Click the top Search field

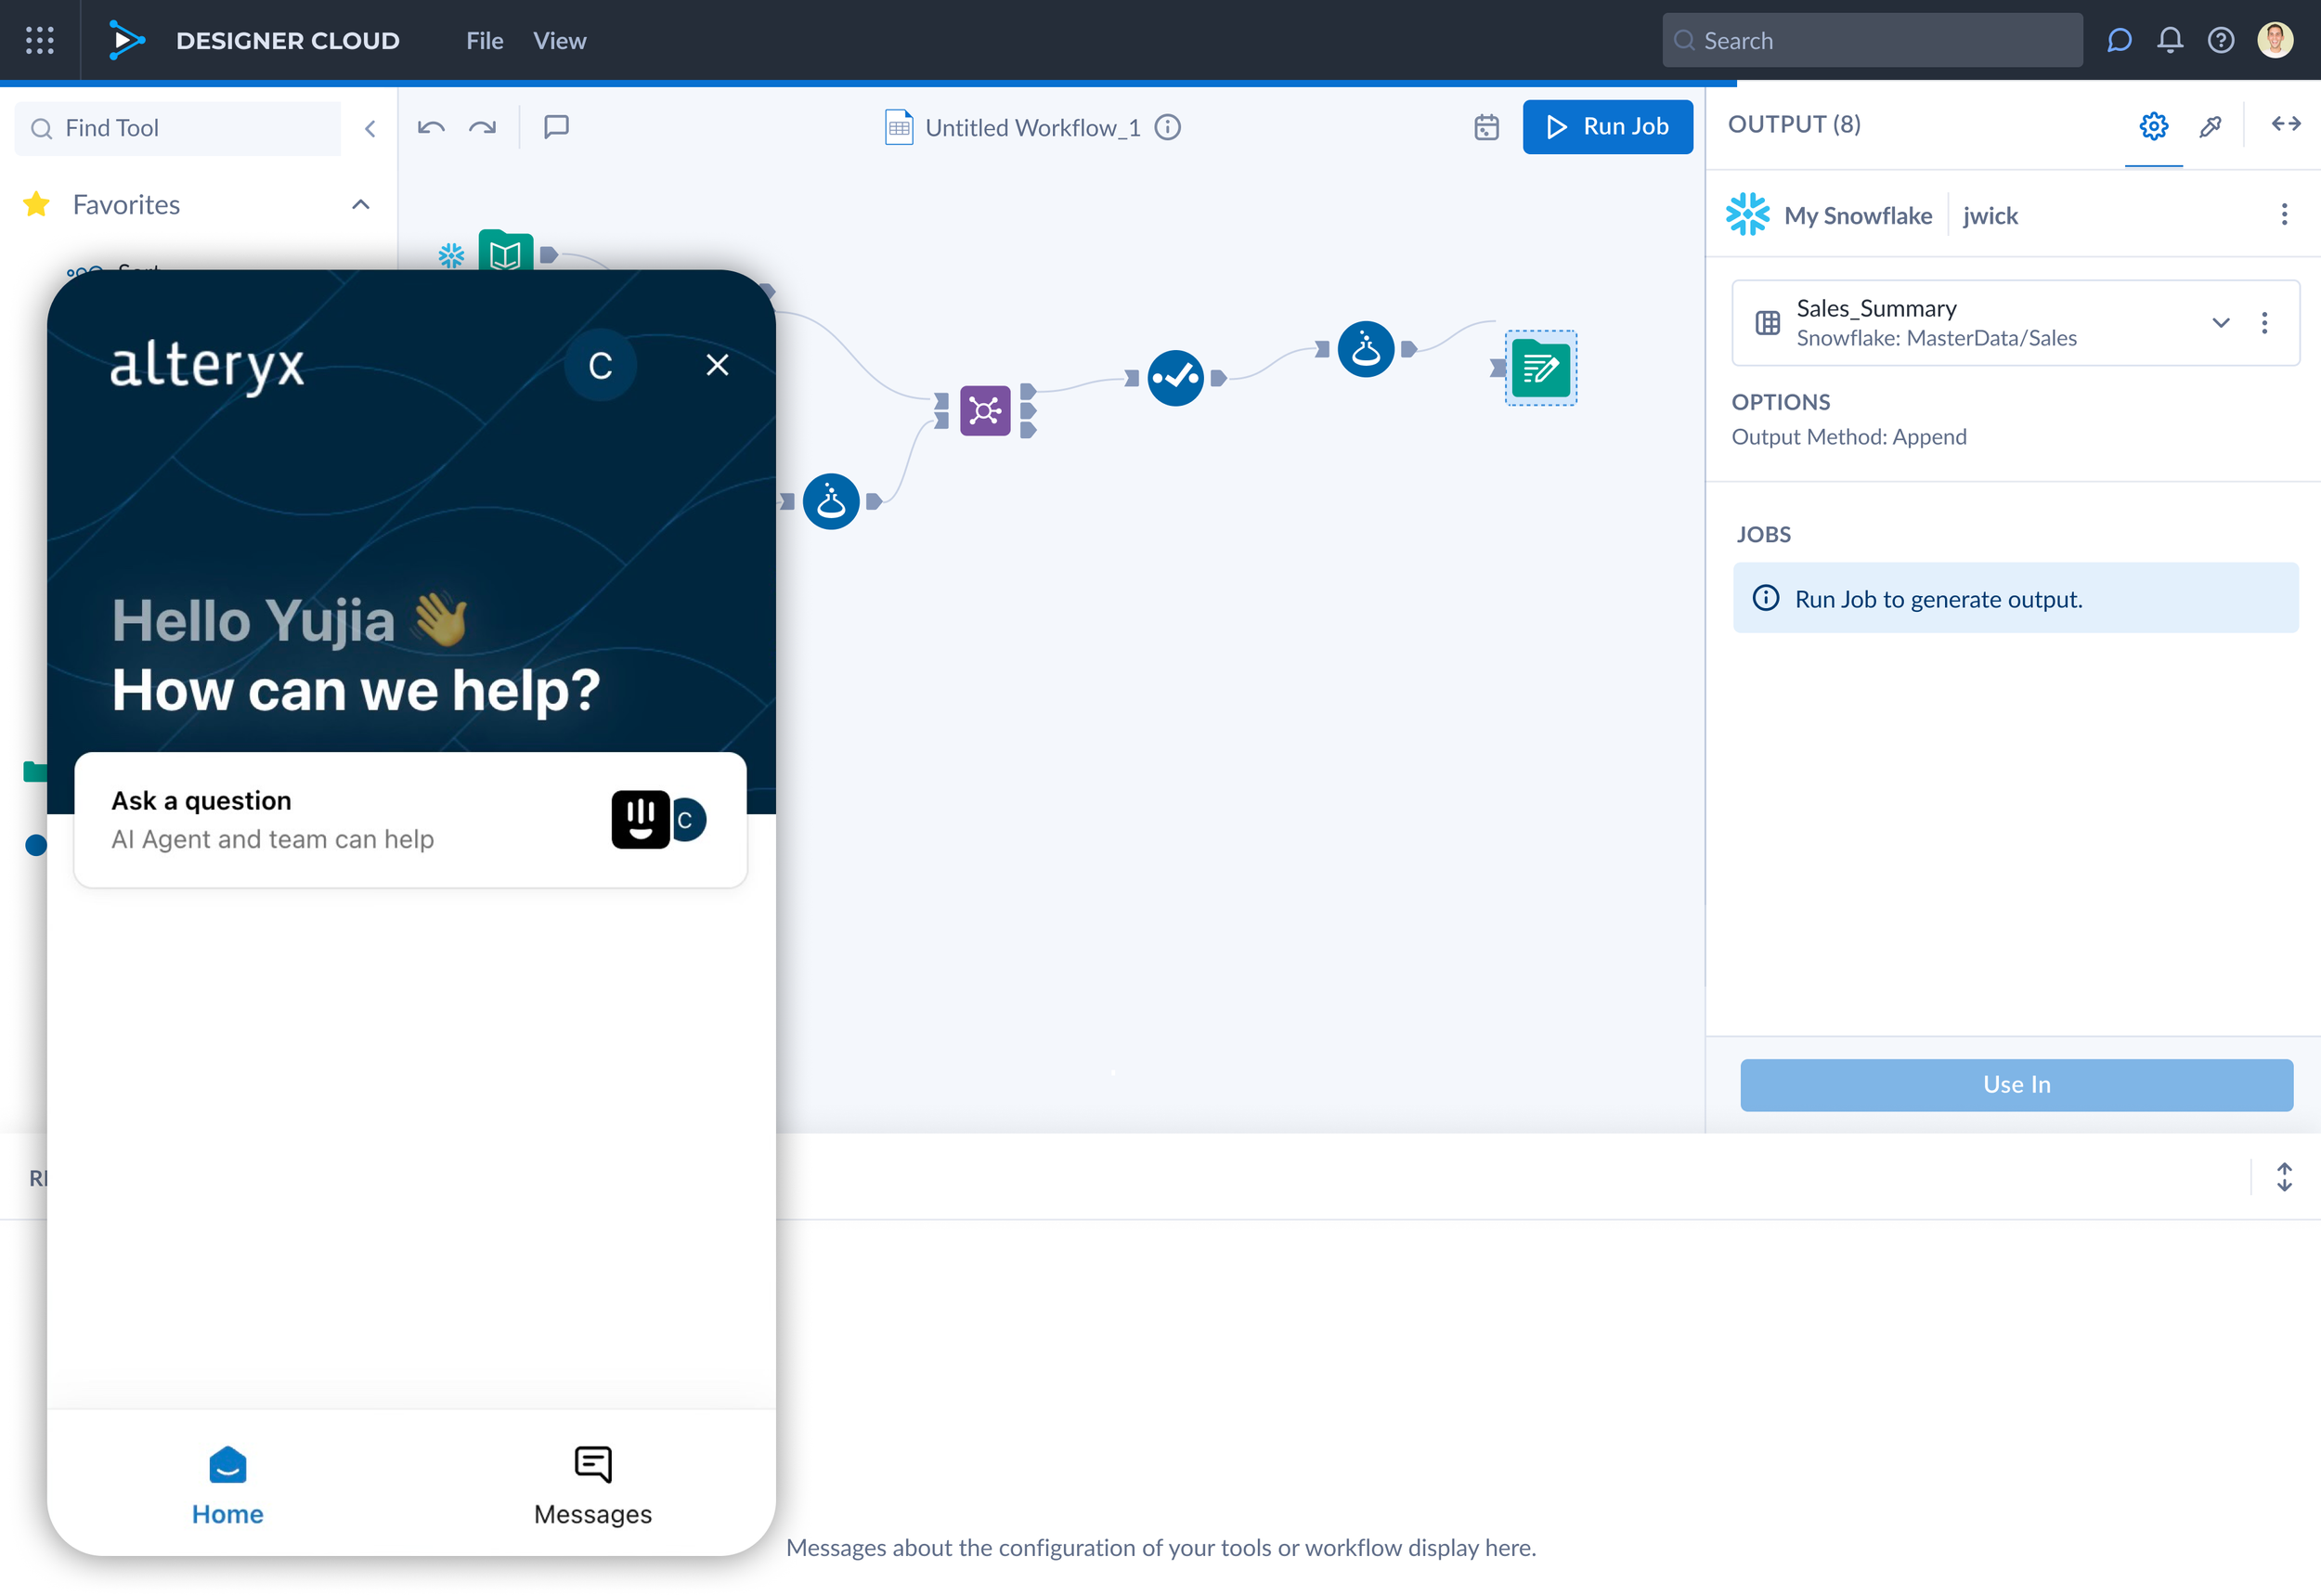1871,41
